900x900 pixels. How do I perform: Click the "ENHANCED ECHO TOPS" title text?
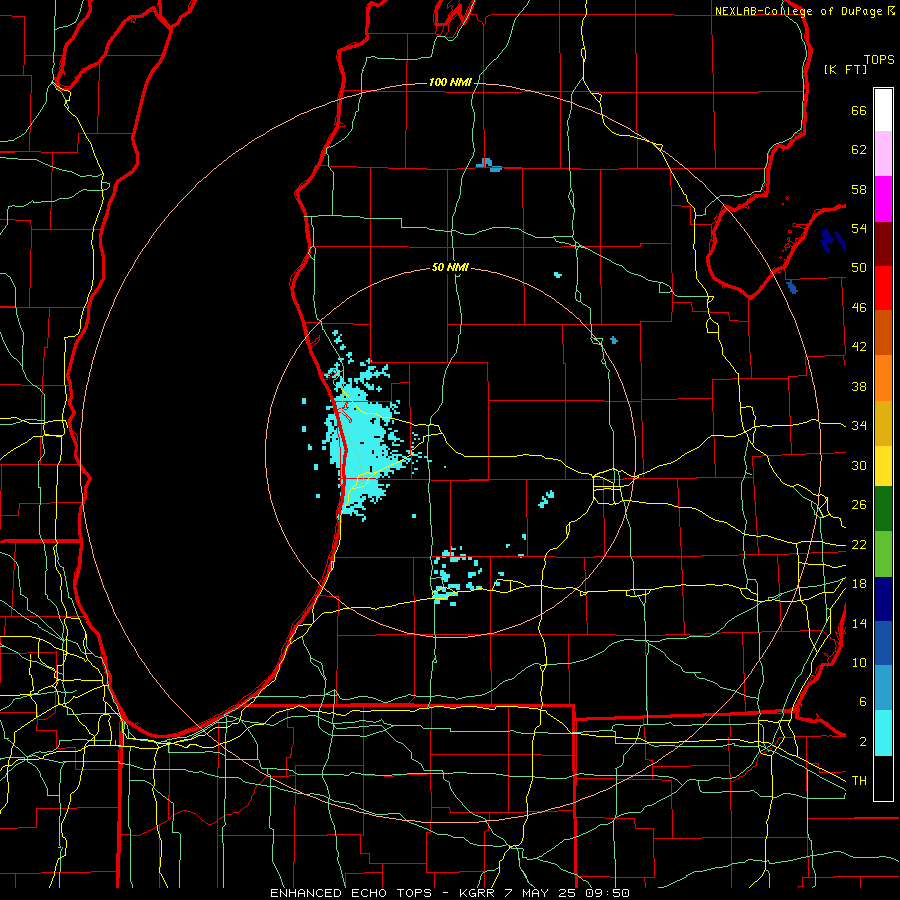[351, 893]
